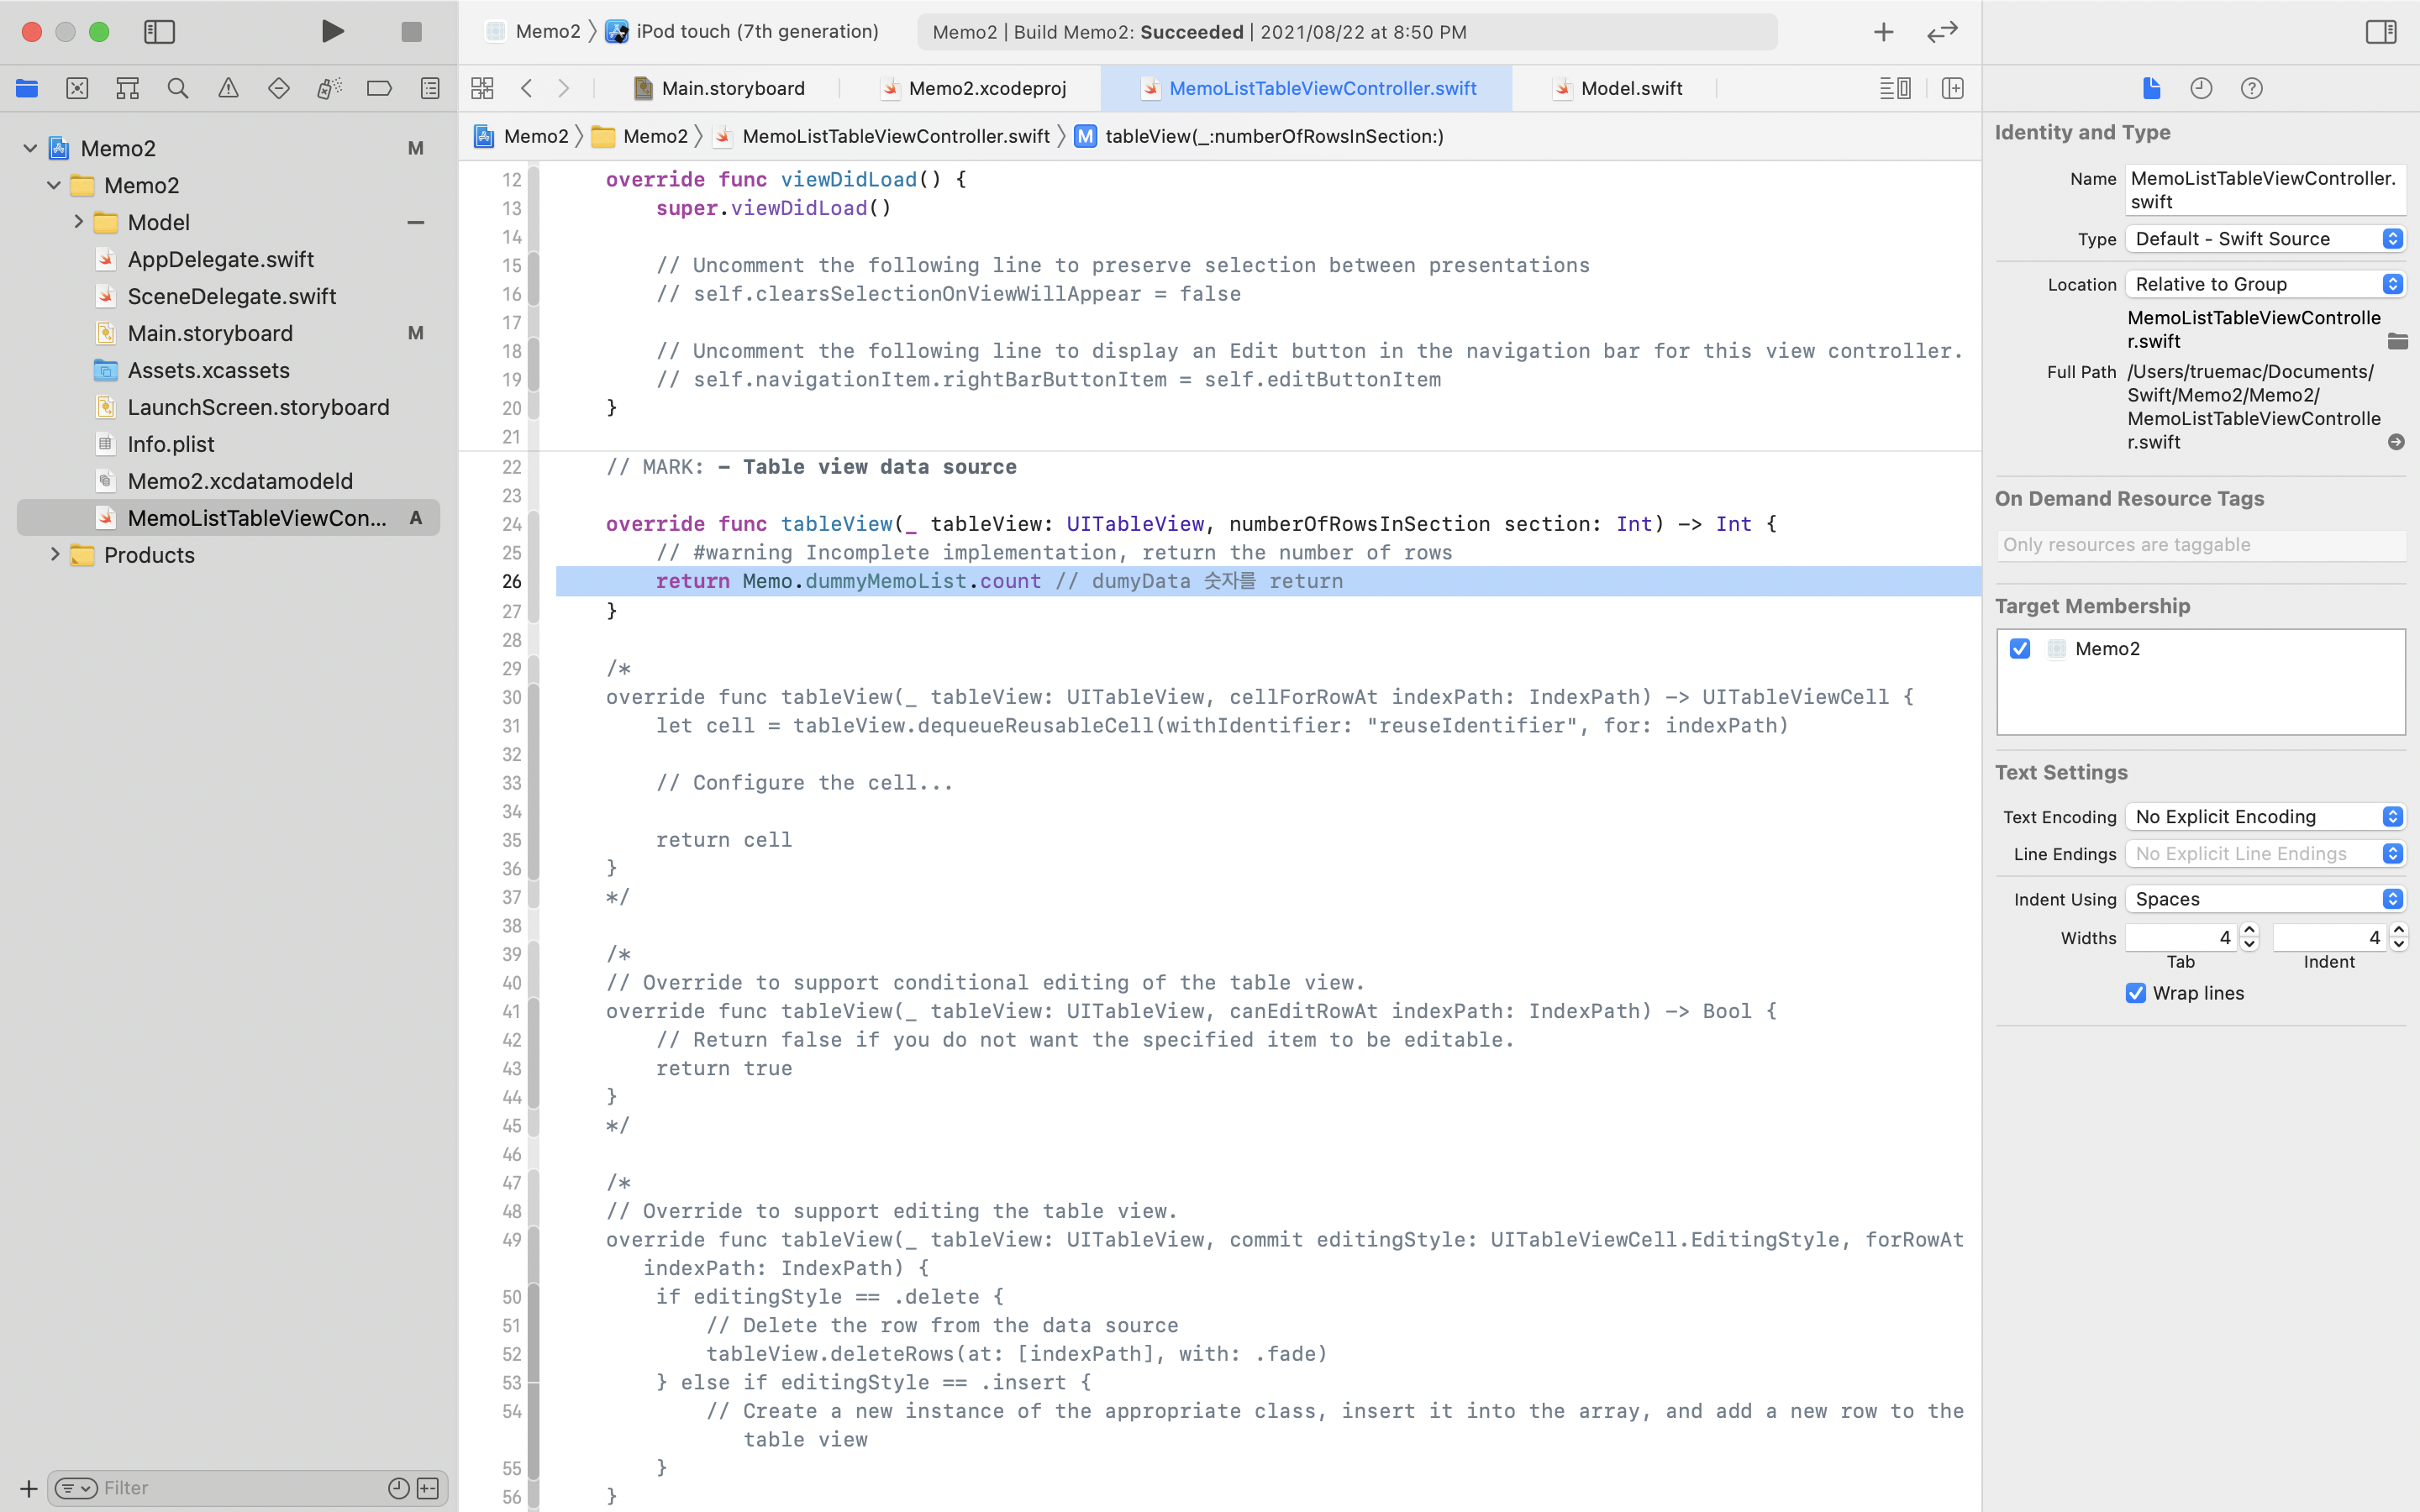Disable the Wrap lines checkbox
Image resolution: width=2420 pixels, height=1512 pixels.
(x=2135, y=993)
